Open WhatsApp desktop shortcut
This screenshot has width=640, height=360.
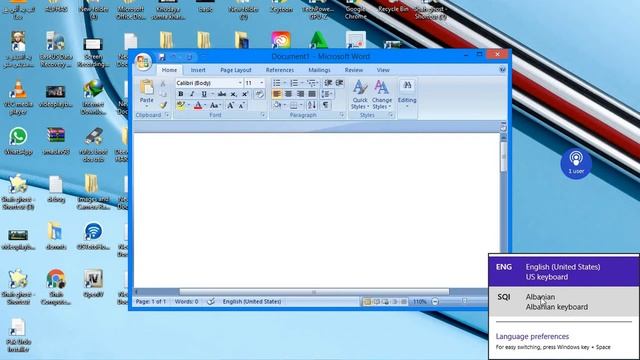click(18, 141)
